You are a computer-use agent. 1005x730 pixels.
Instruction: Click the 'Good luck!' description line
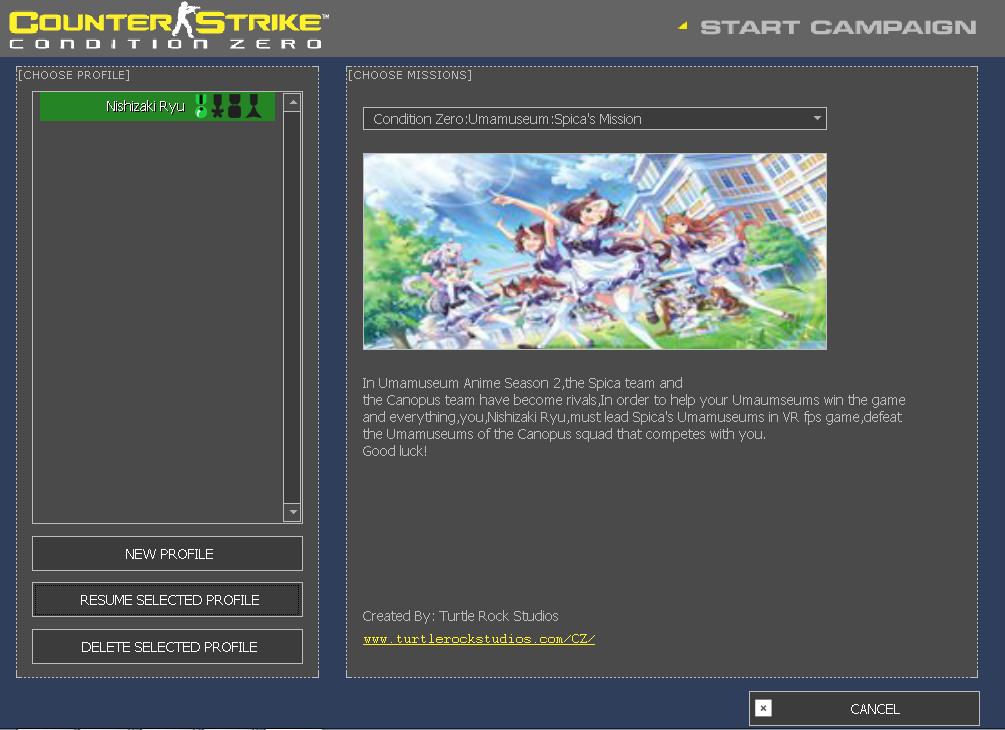pyautogui.click(x=394, y=451)
